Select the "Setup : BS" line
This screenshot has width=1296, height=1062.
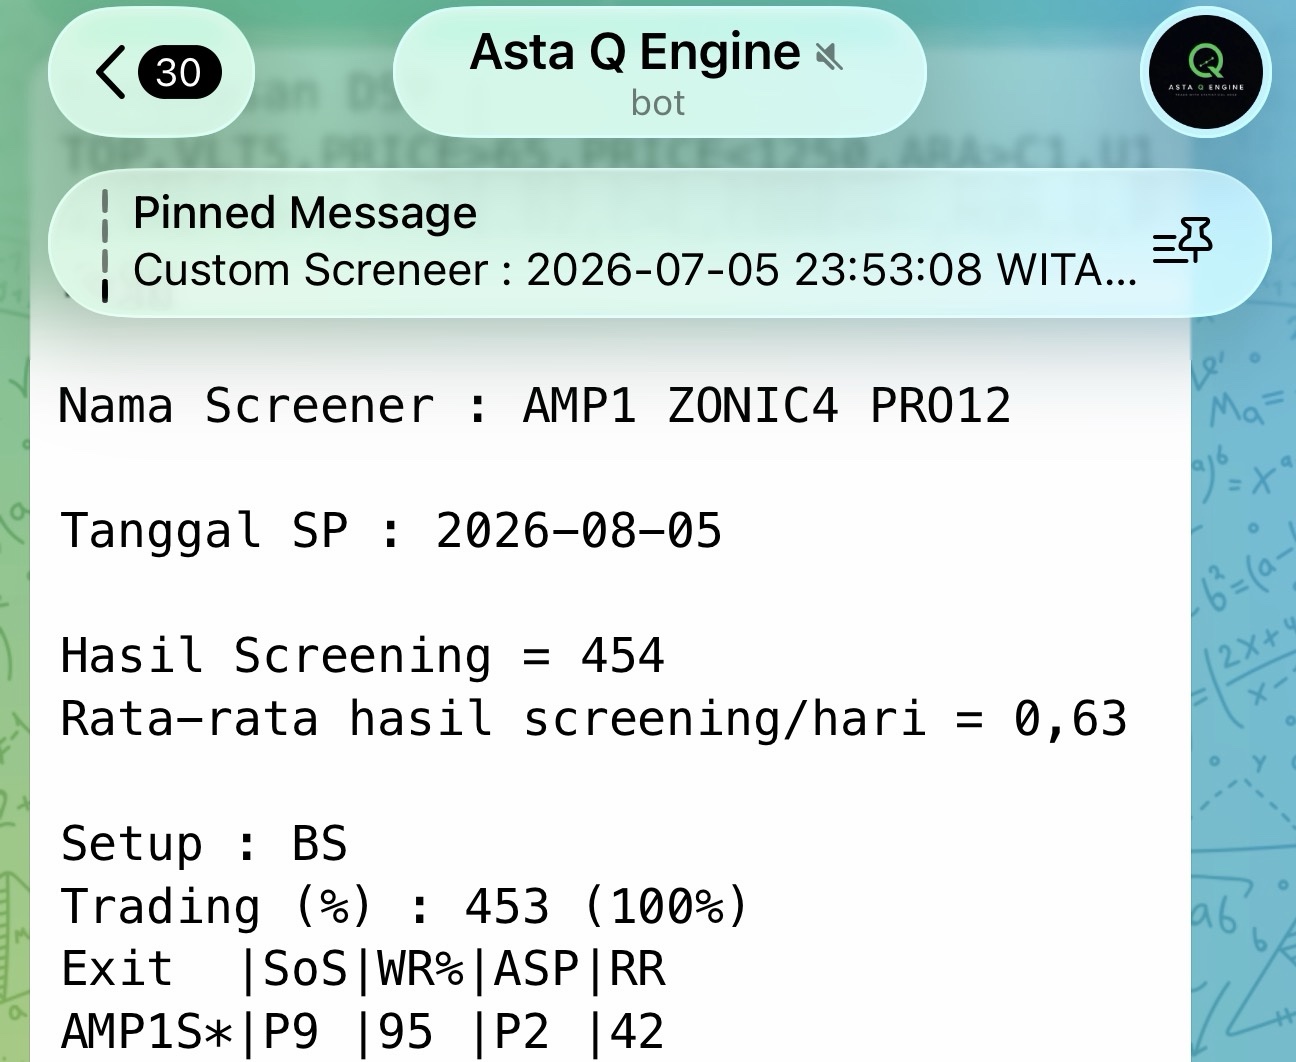tap(204, 844)
